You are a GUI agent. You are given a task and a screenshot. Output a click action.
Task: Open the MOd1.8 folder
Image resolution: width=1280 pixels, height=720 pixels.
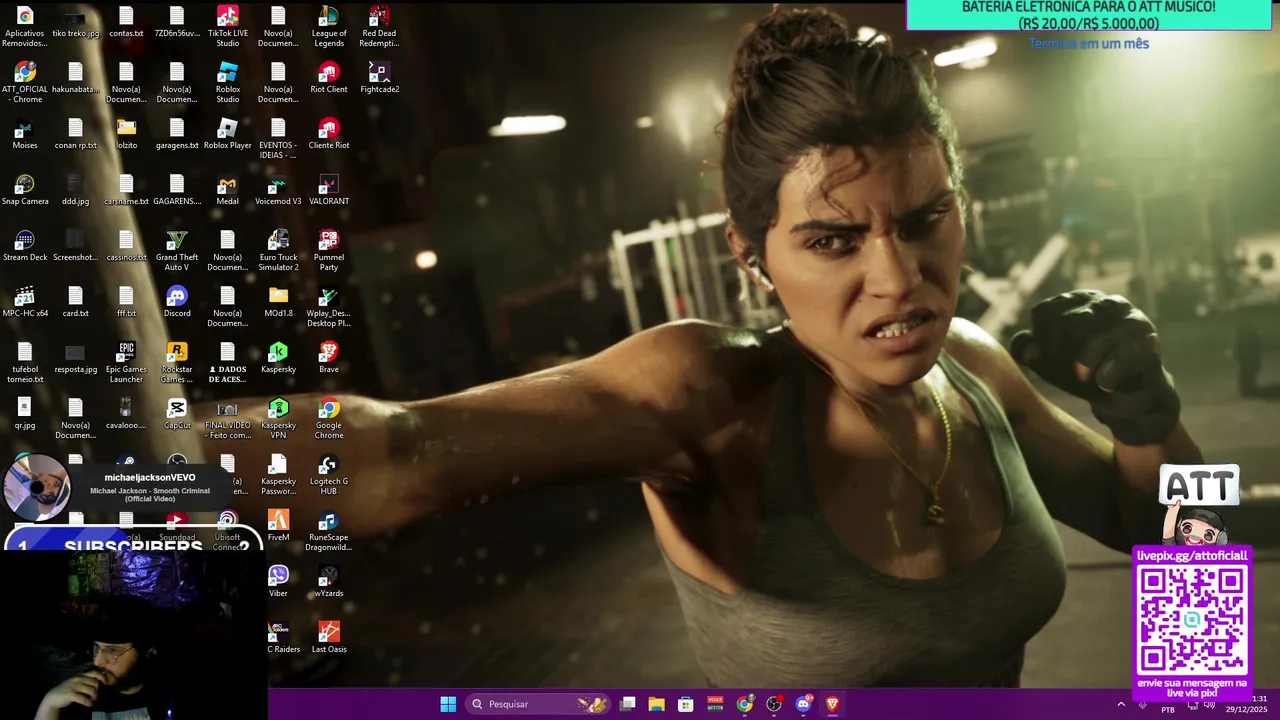(x=278, y=302)
